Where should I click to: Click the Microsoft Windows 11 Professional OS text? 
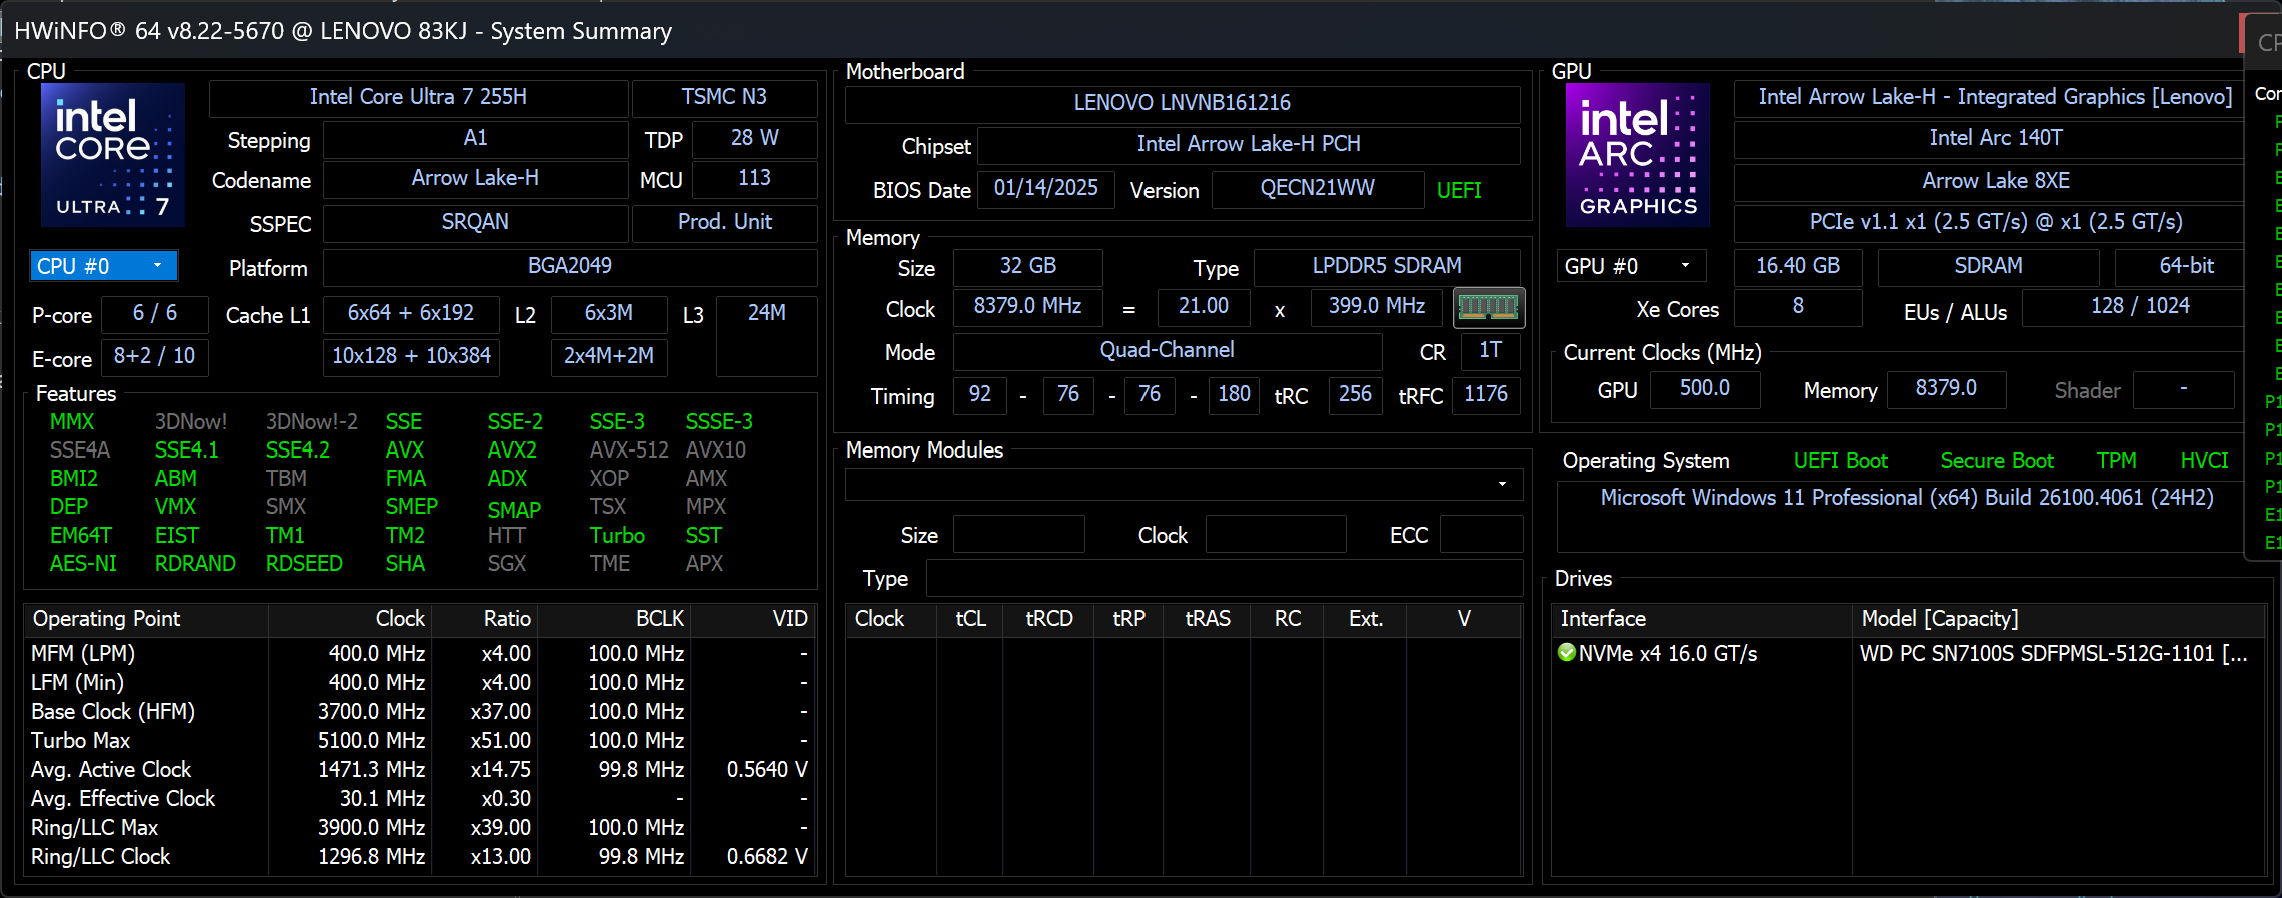(x=1906, y=498)
